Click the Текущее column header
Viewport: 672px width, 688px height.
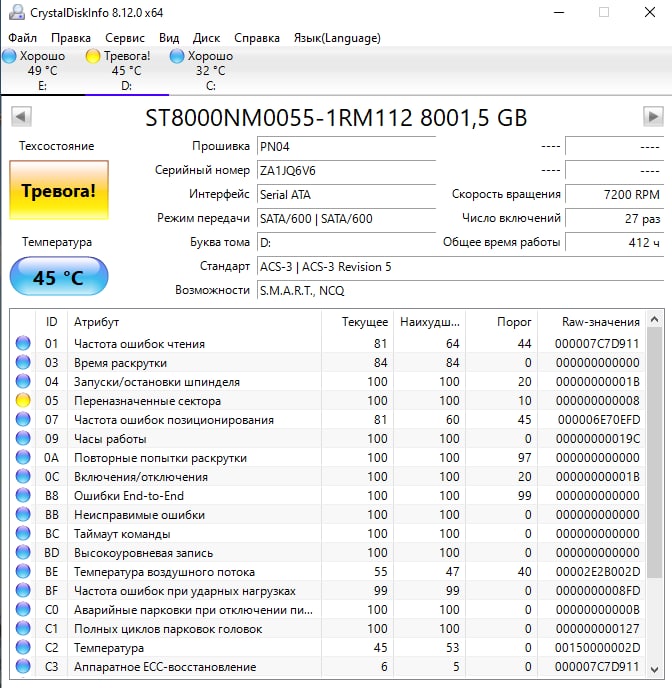click(x=357, y=322)
